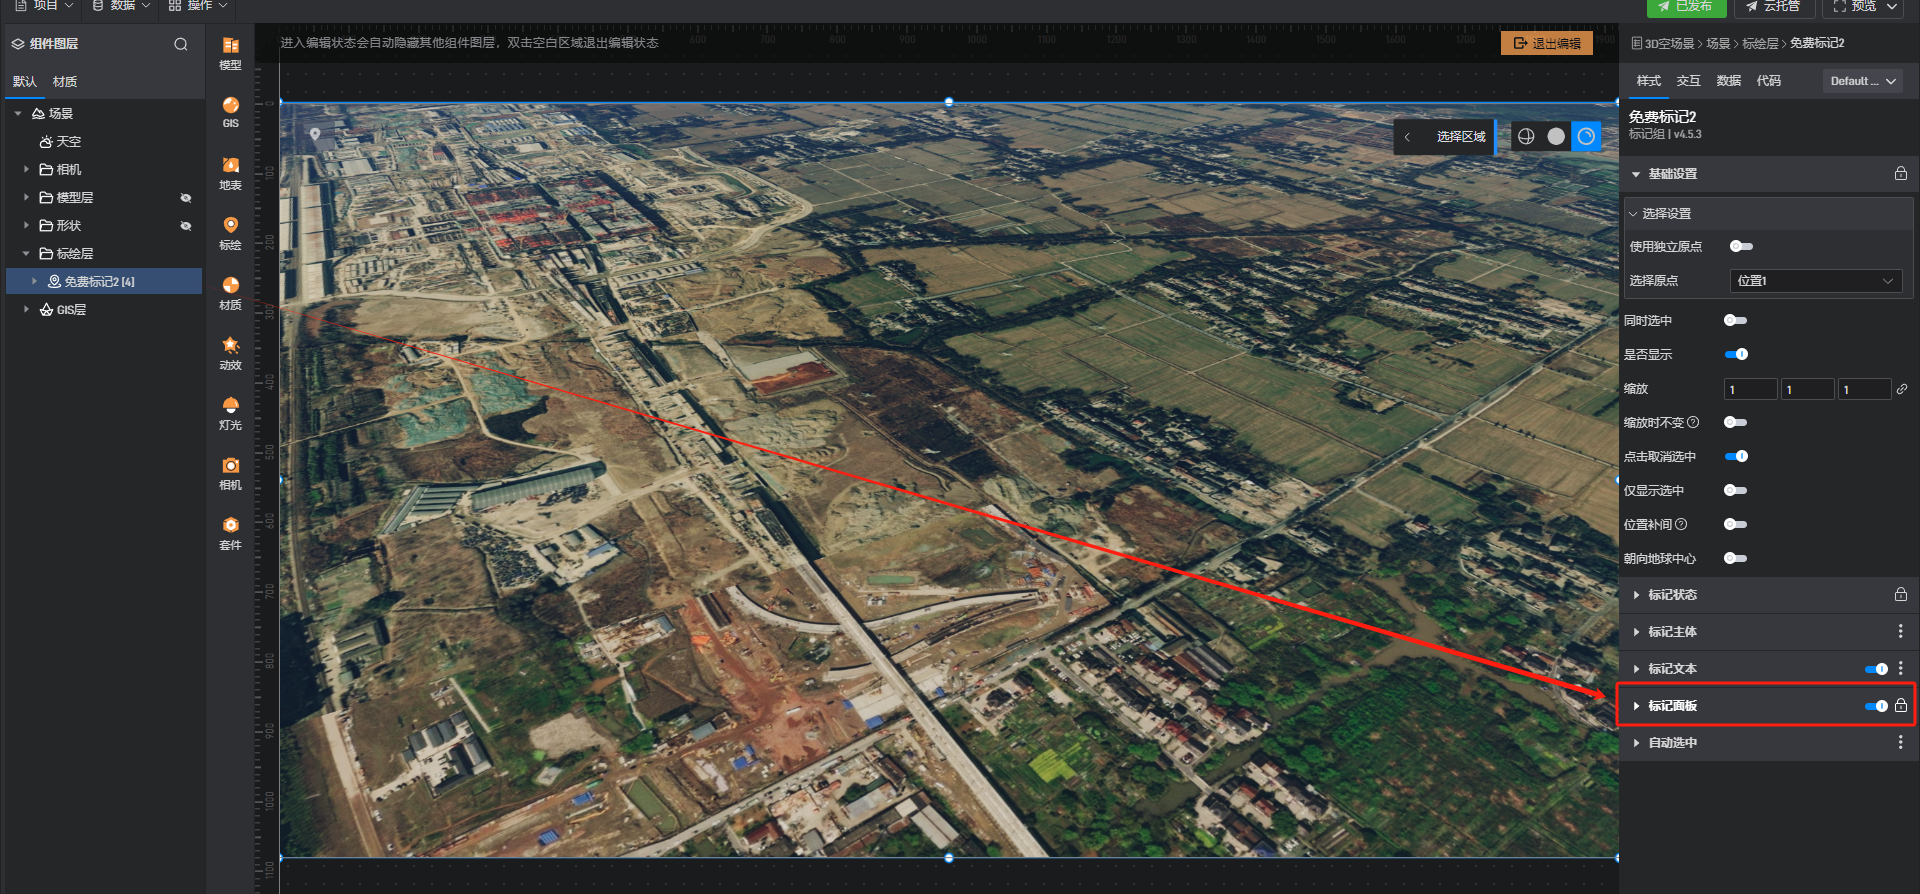Open the 项目 menu
Viewport: 1920px width, 894px height.
point(44,6)
